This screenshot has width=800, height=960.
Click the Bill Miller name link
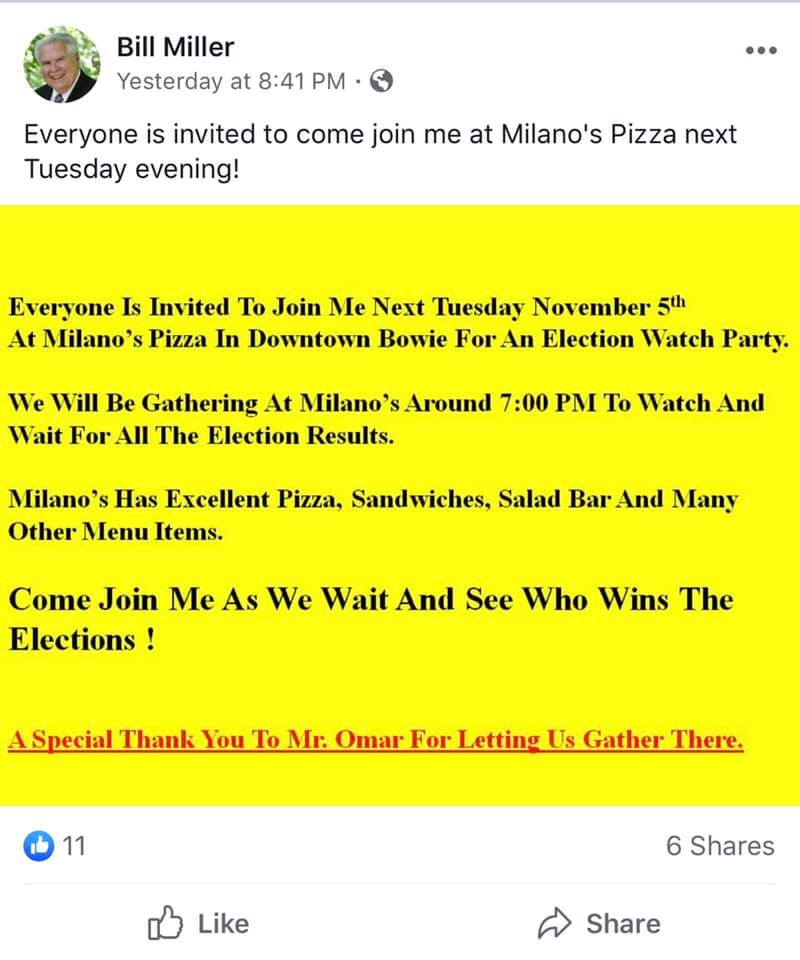point(174,45)
